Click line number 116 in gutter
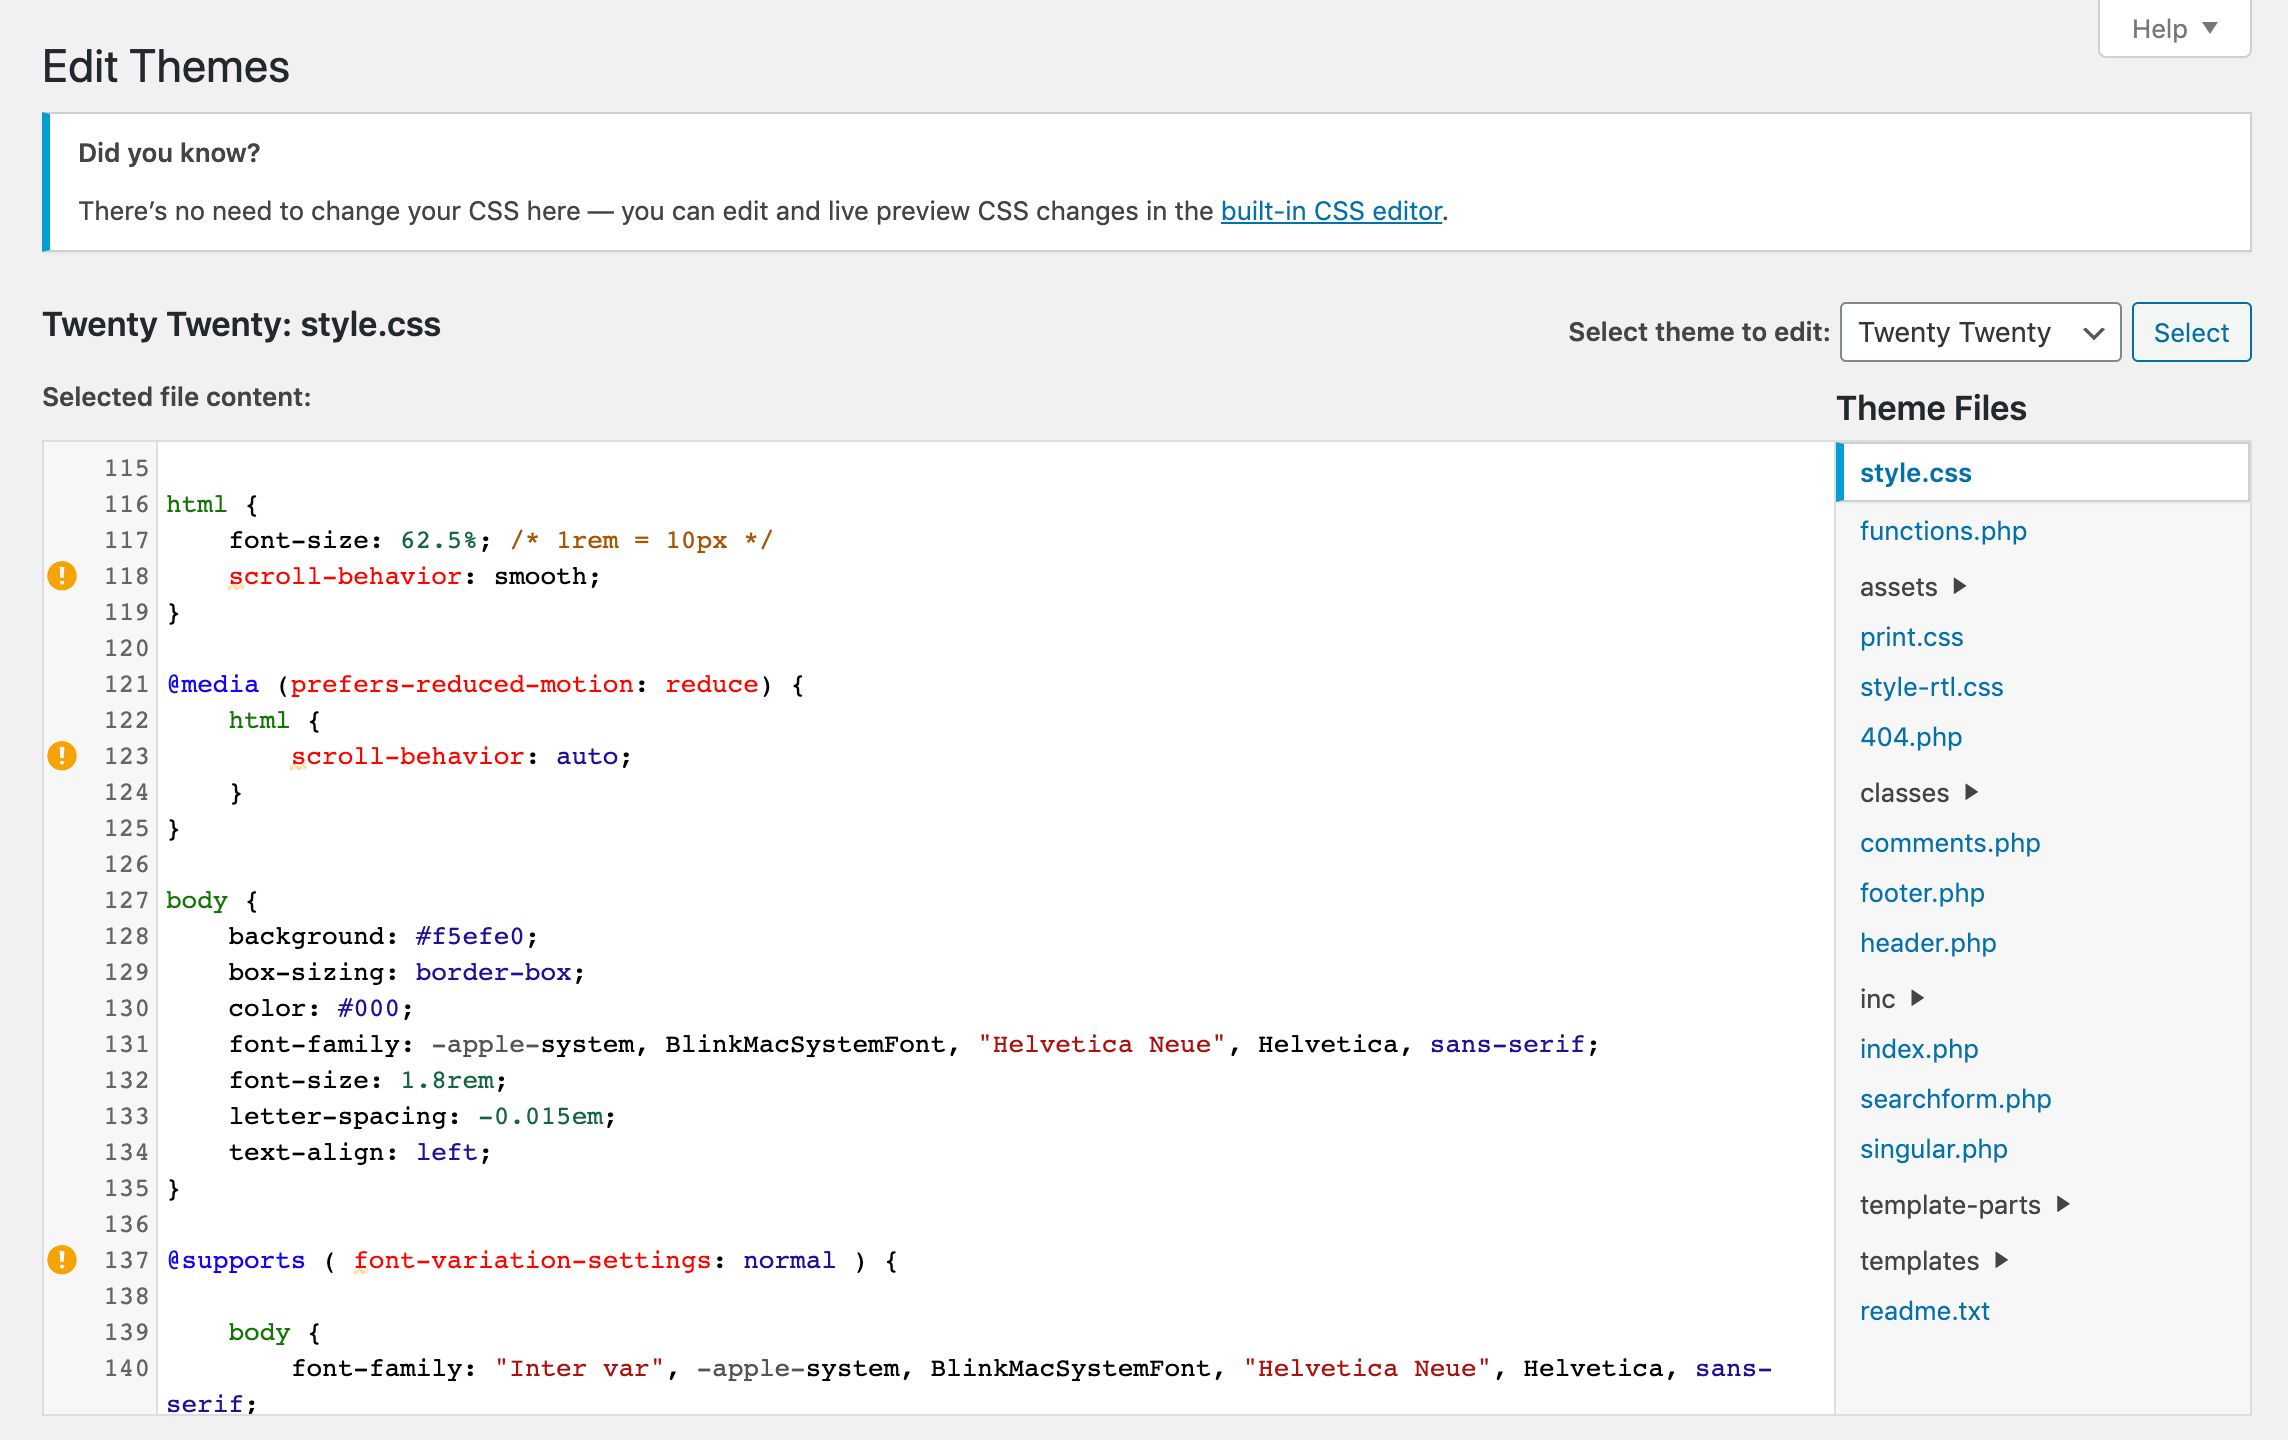 126,504
